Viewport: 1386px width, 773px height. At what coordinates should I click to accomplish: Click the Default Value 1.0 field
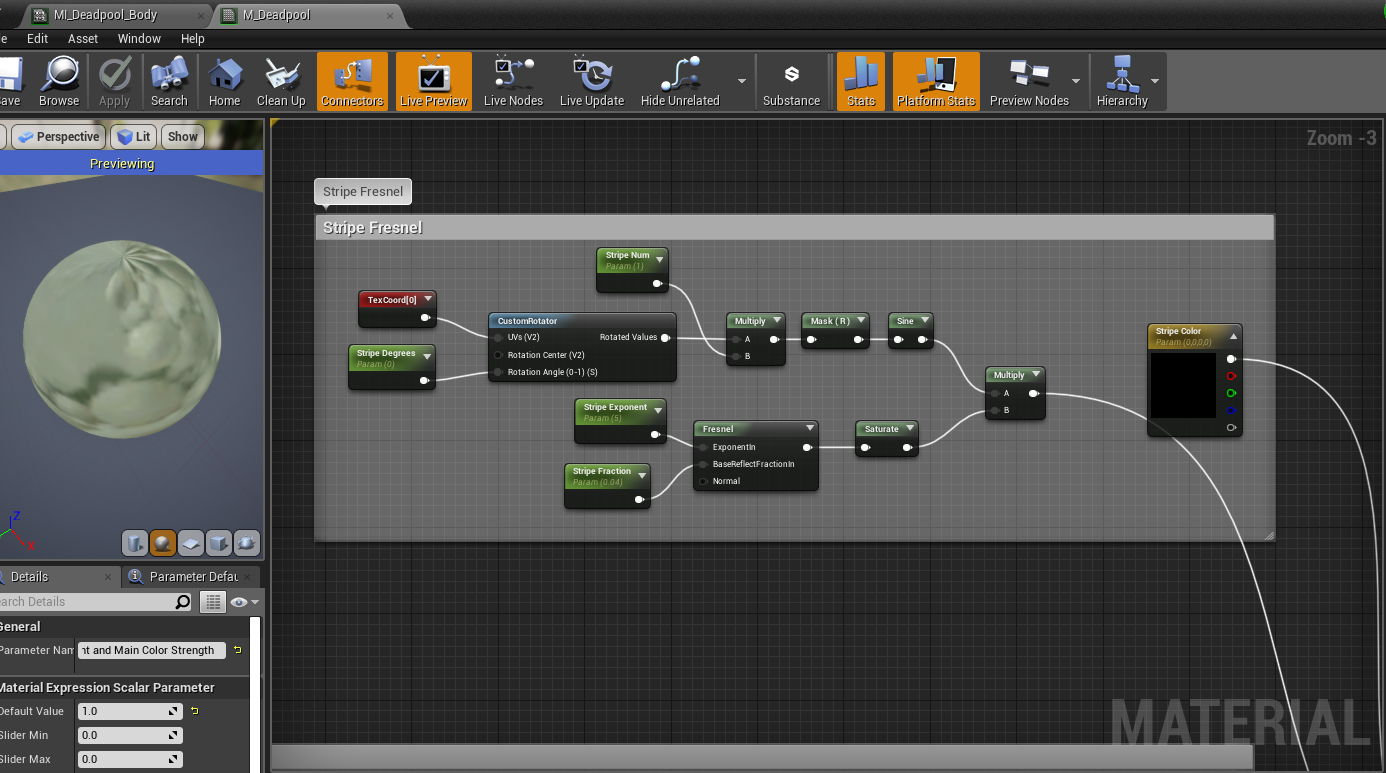pos(131,711)
